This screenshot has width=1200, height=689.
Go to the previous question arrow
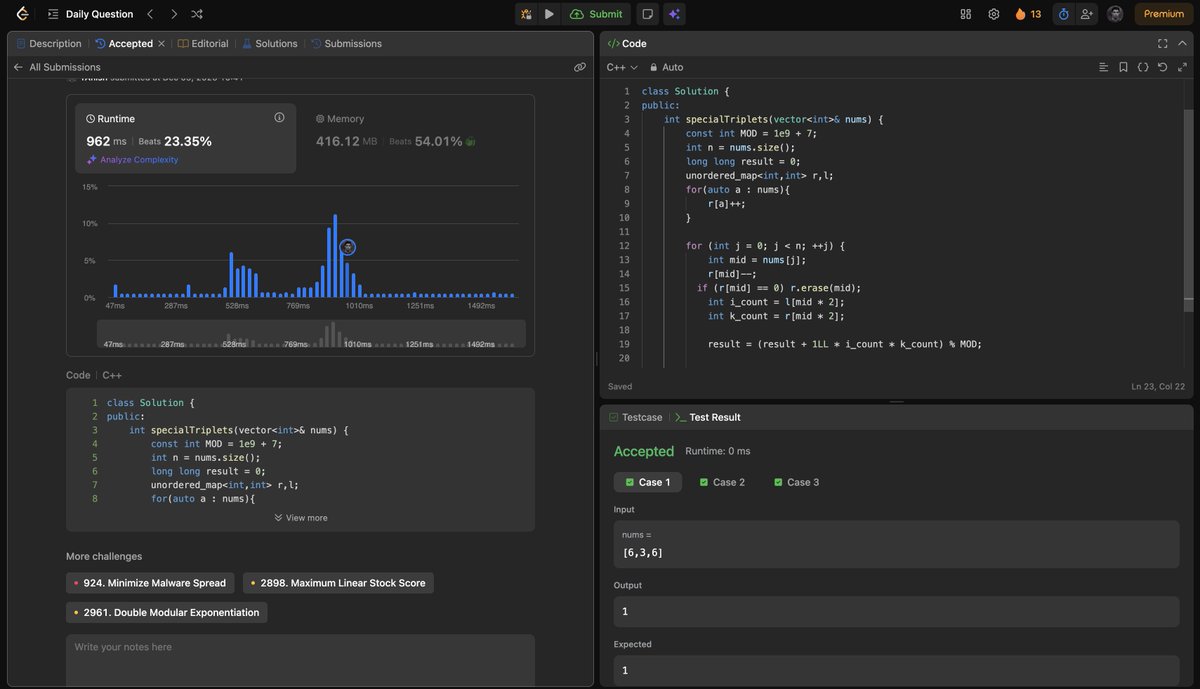150,14
